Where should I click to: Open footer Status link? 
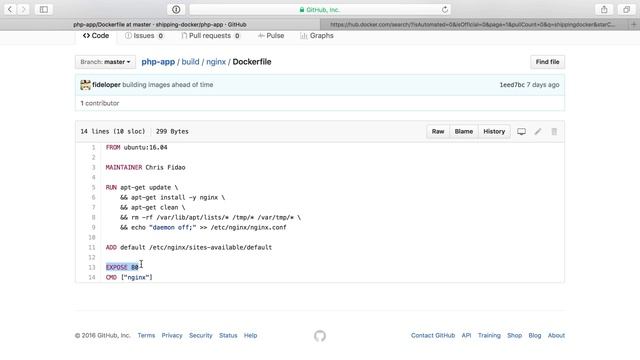(228, 336)
